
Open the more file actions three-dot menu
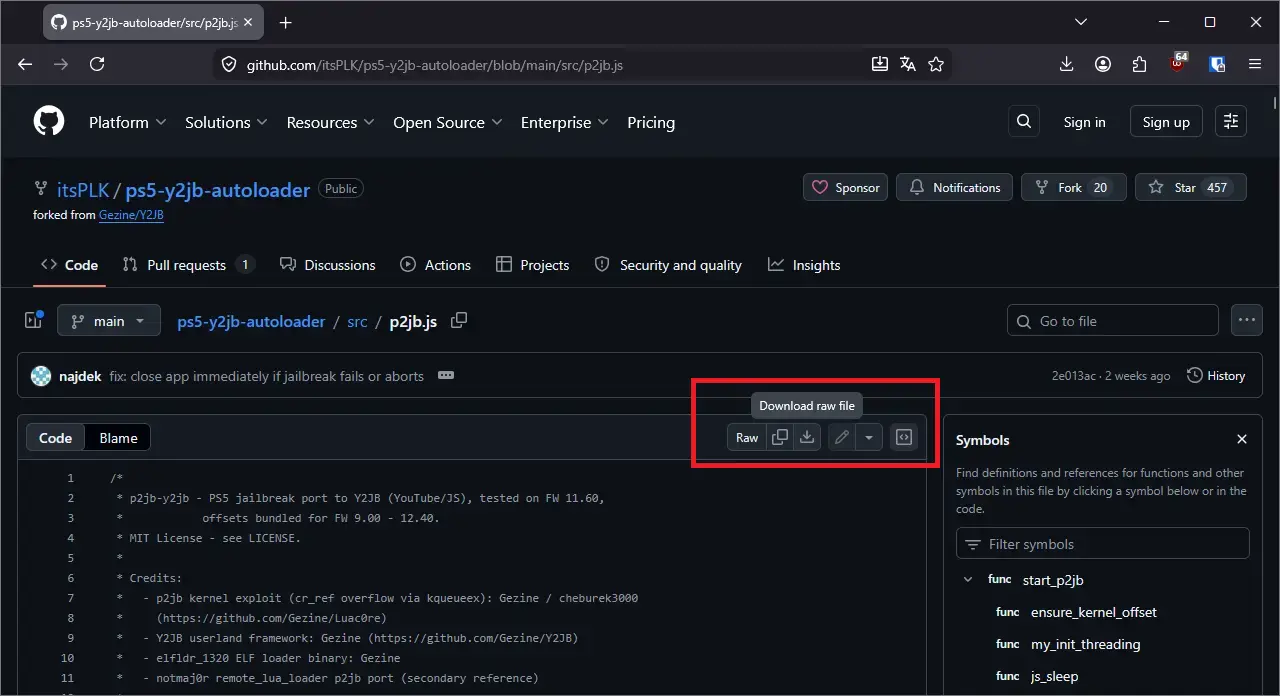[1246, 321]
